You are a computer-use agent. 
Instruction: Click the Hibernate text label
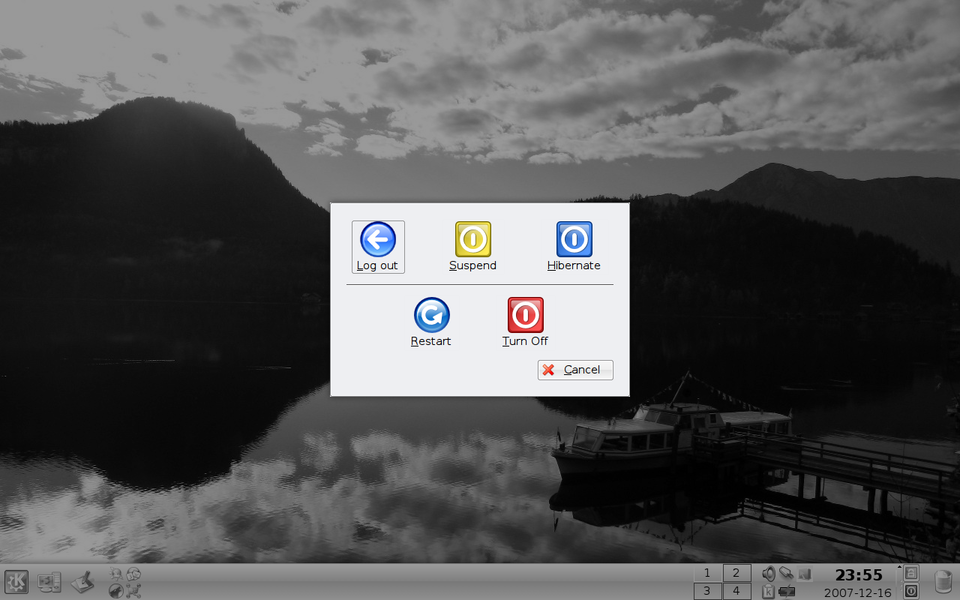574,266
